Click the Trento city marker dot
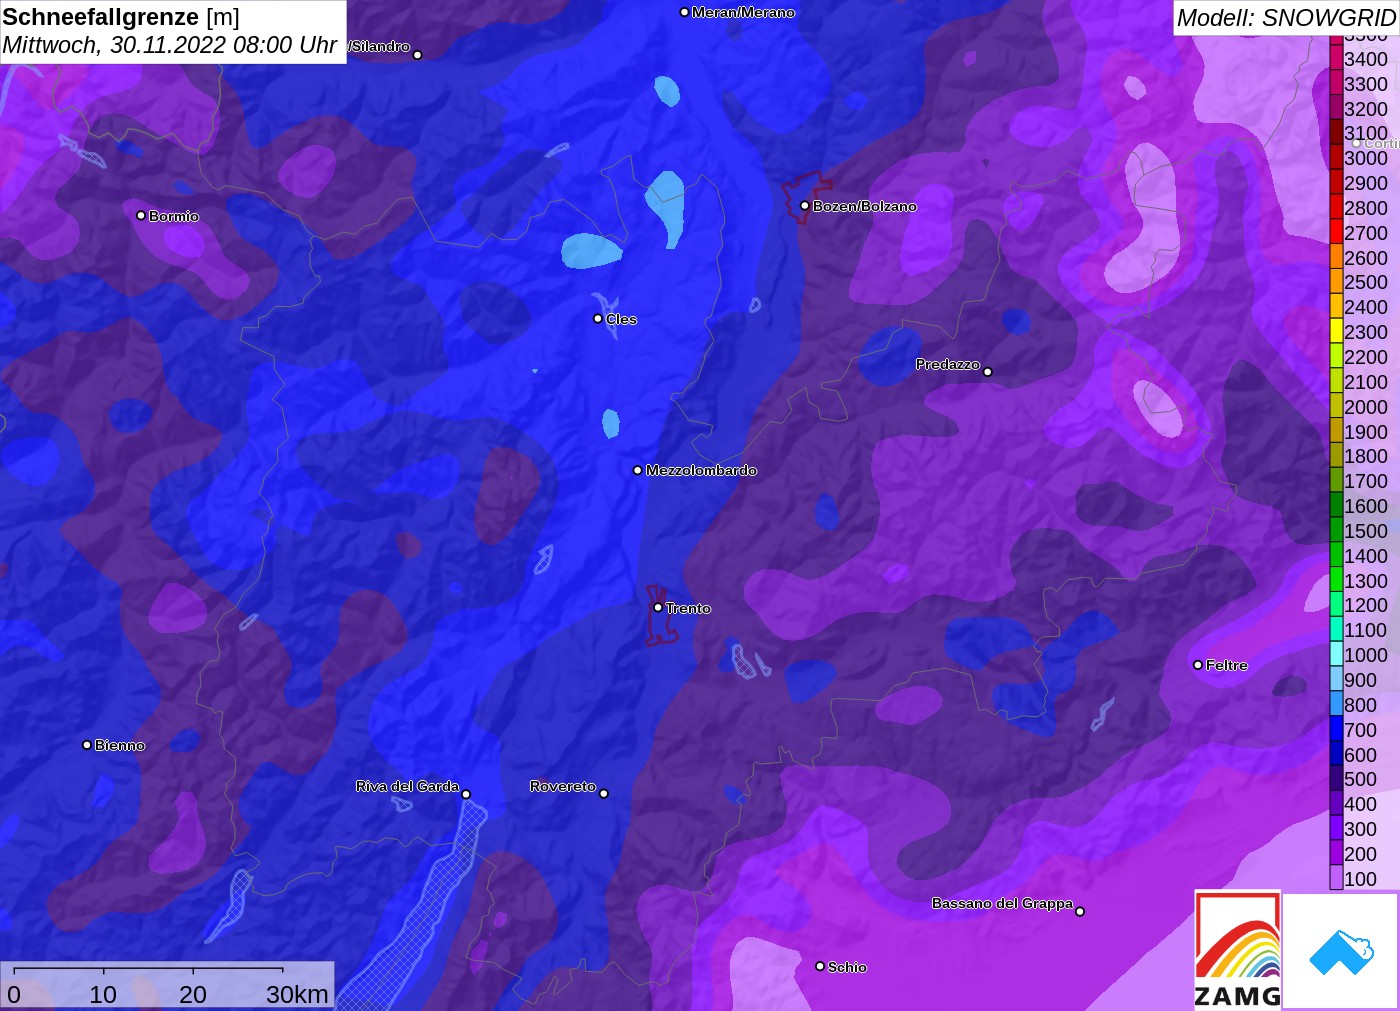This screenshot has width=1400, height=1011. (x=658, y=607)
